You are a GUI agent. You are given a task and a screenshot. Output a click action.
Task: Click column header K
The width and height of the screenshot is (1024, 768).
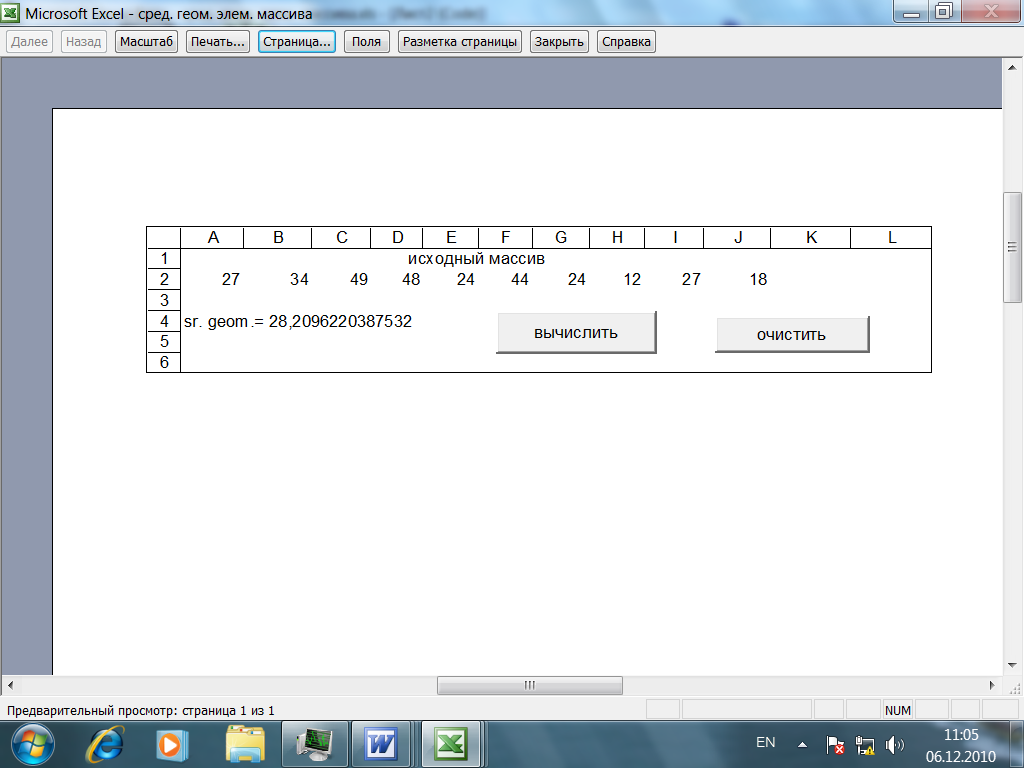click(x=811, y=238)
